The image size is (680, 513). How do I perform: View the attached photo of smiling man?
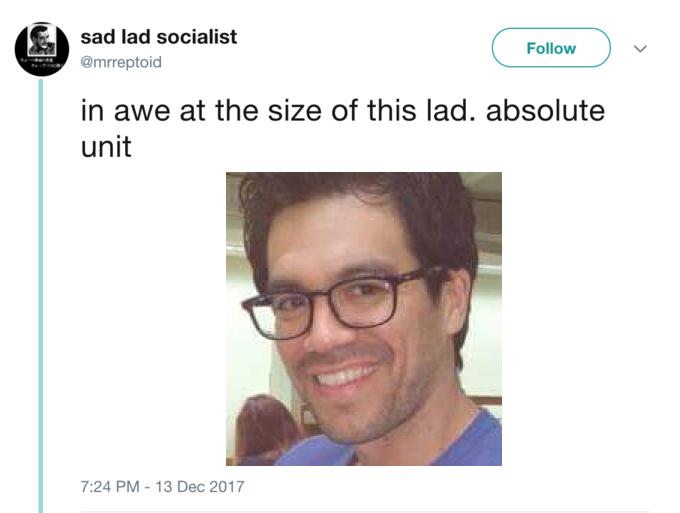(x=364, y=319)
